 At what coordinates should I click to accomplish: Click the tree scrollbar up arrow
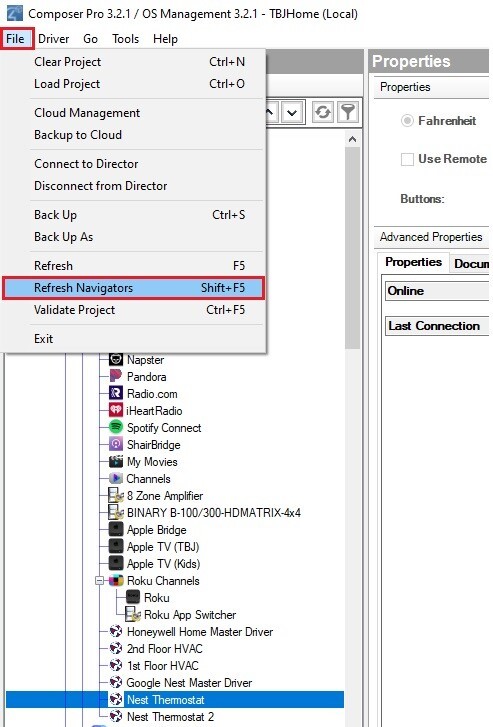tap(352, 139)
